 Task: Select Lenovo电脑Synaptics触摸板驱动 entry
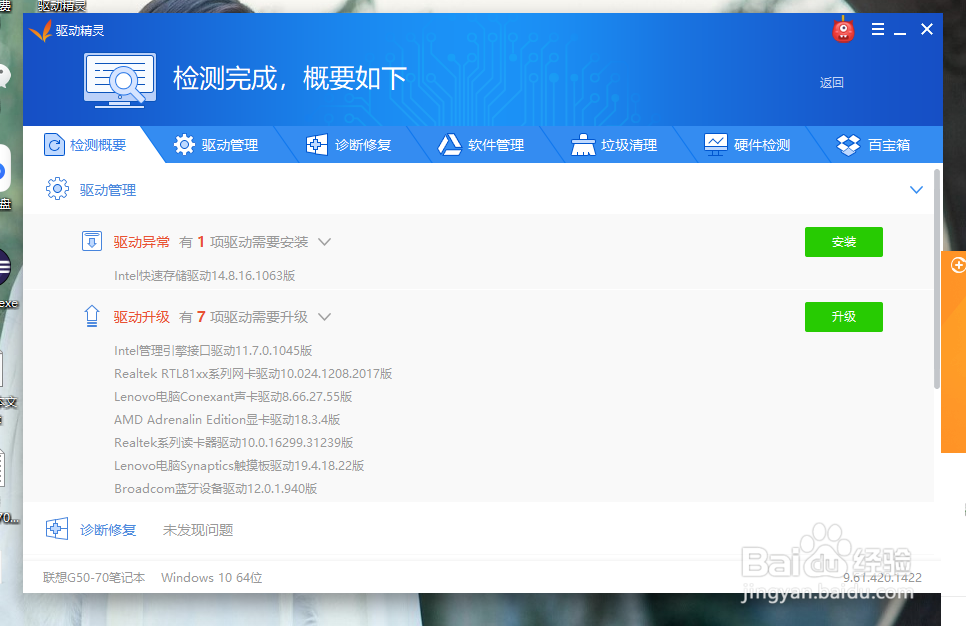239,465
